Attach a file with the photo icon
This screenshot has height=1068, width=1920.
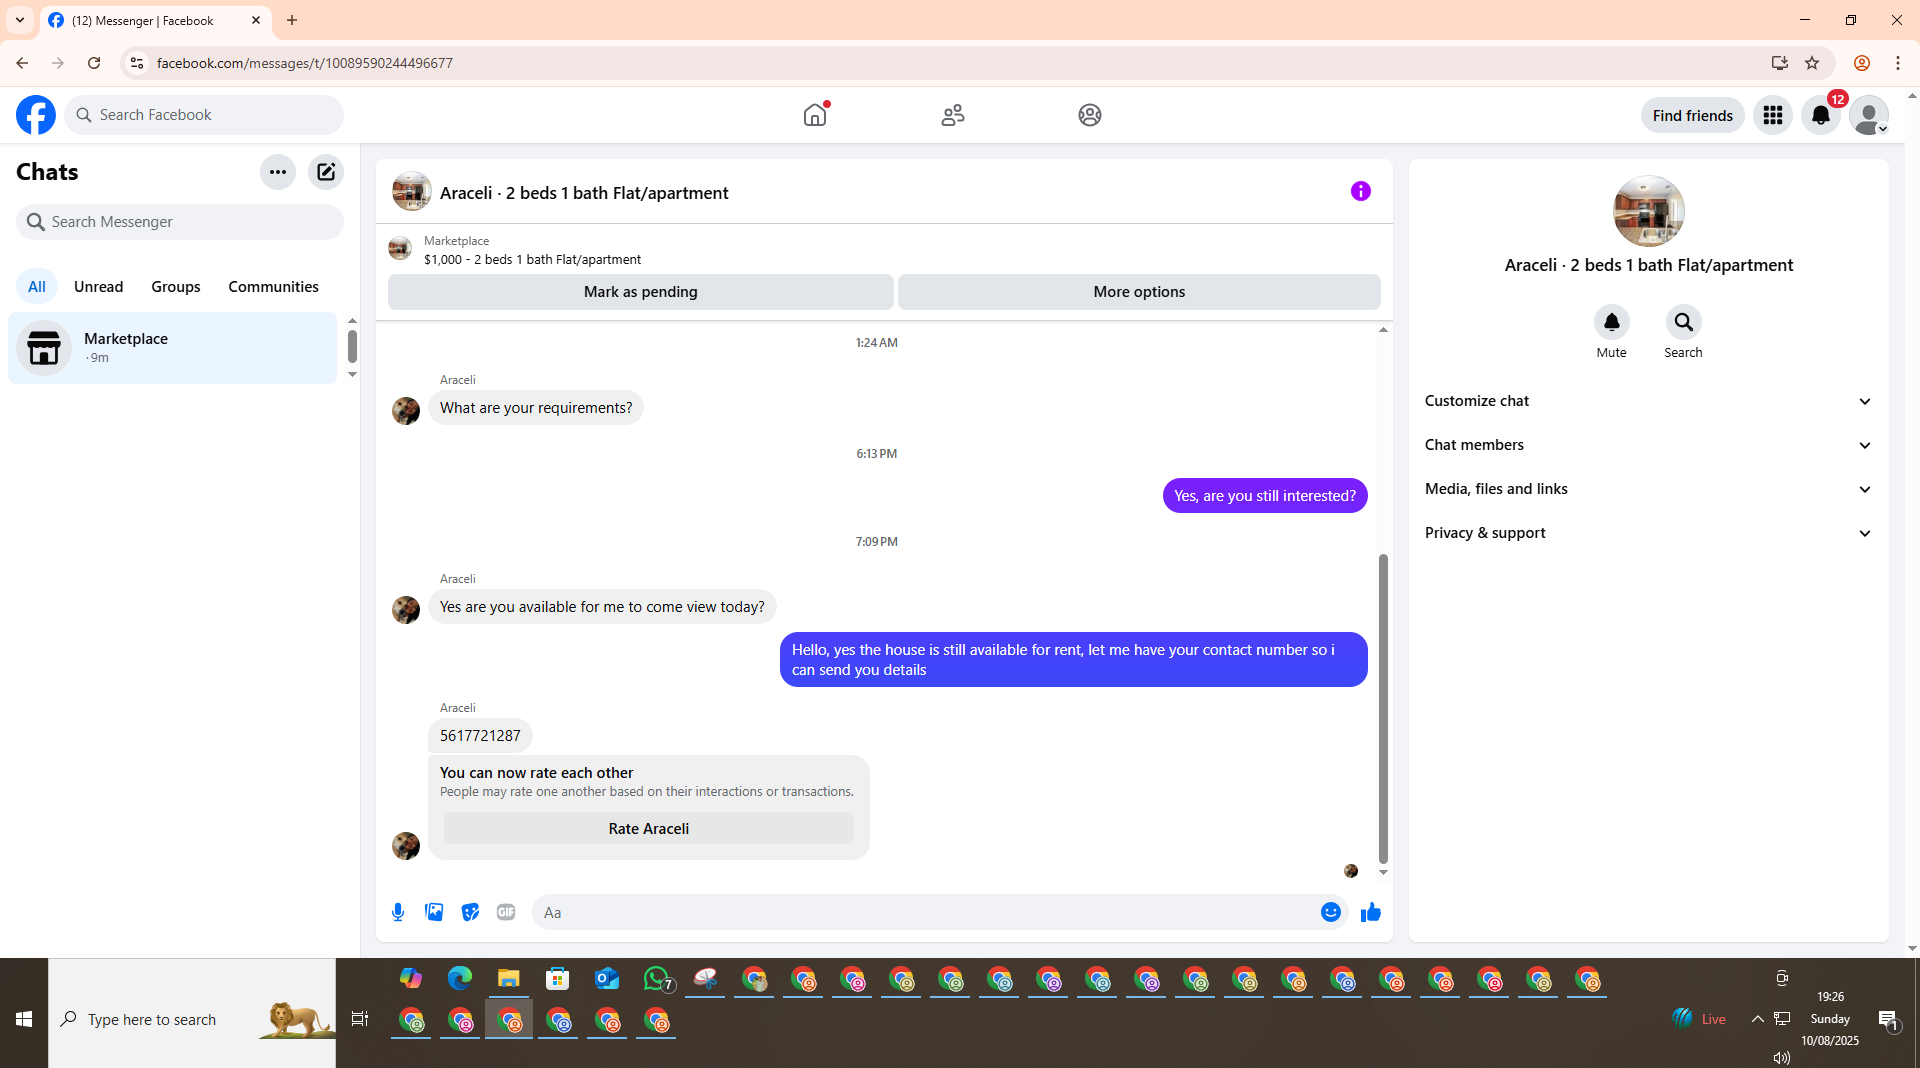[x=434, y=912]
